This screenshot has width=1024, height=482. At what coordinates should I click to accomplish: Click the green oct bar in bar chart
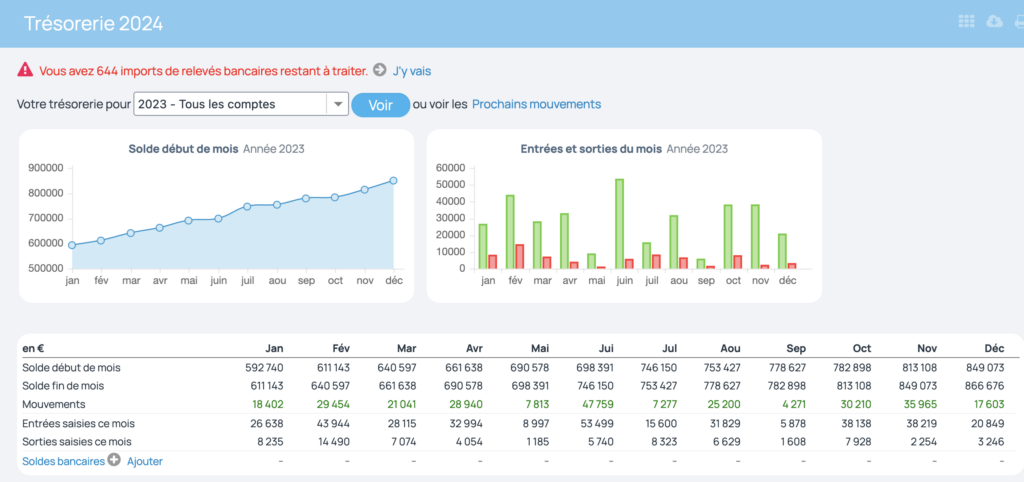(728, 236)
